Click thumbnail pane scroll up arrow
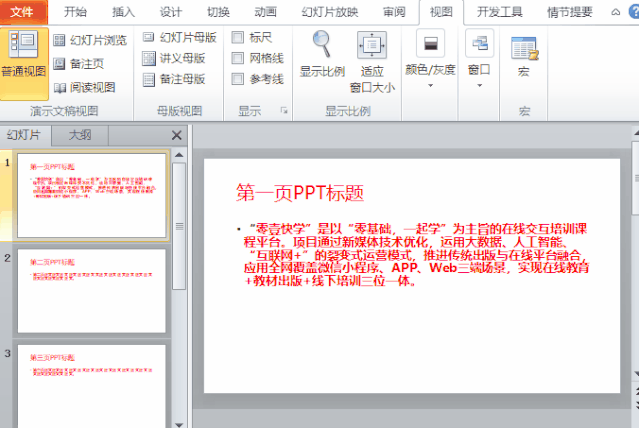The width and height of the screenshot is (639, 428). (x=179, y=155)
